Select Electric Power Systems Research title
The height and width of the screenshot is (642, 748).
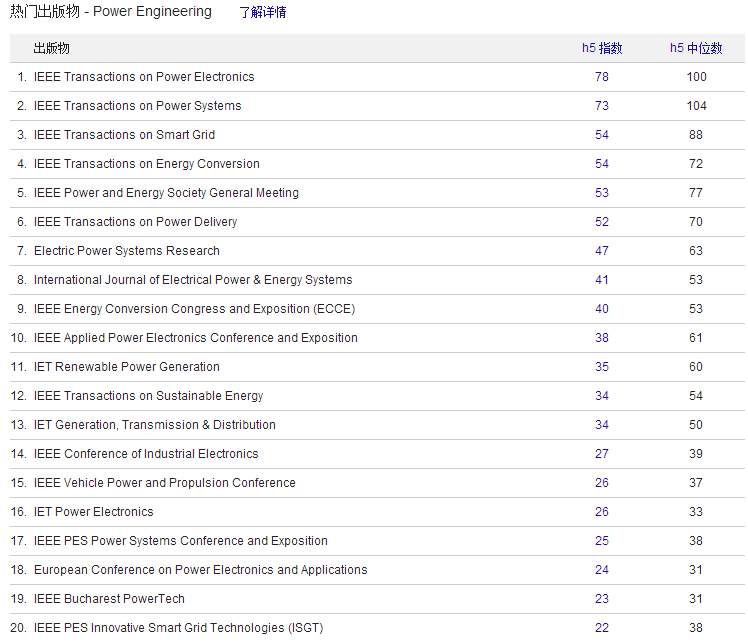point(127,251)
